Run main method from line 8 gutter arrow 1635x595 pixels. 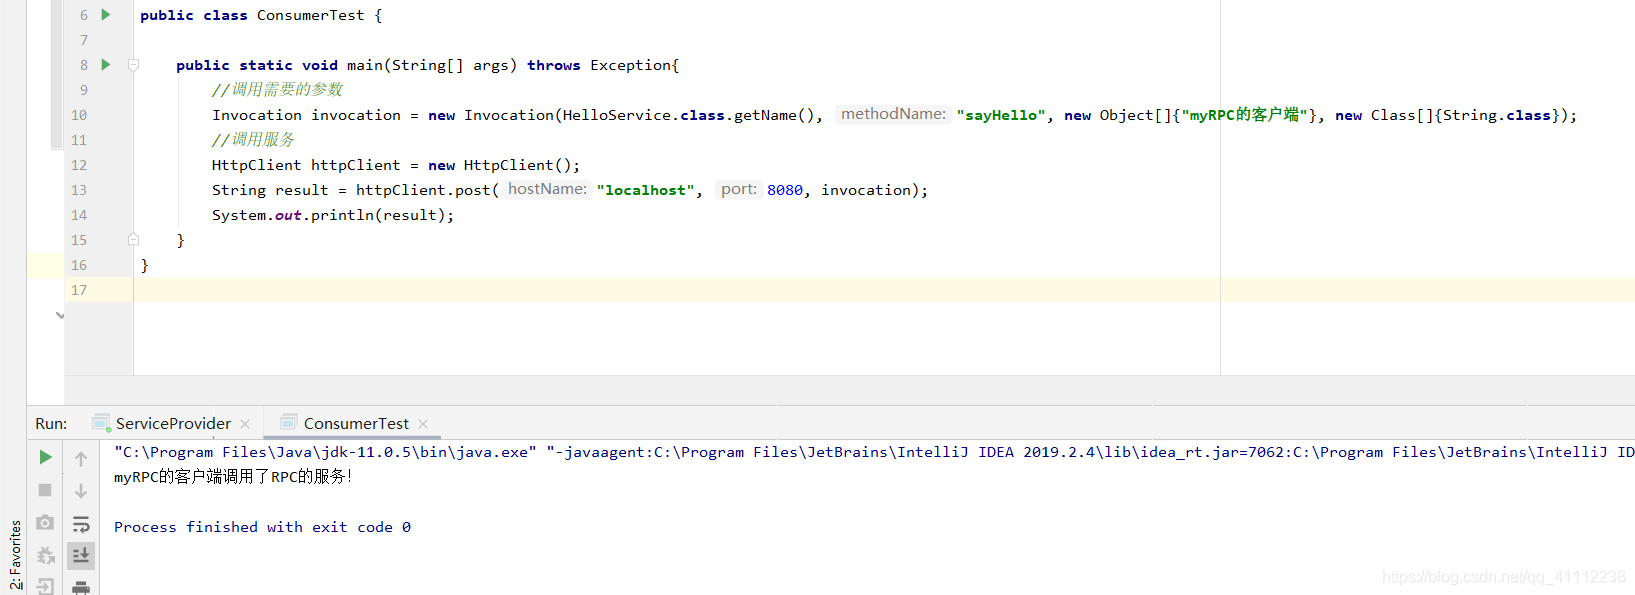(x=105, y=65)
